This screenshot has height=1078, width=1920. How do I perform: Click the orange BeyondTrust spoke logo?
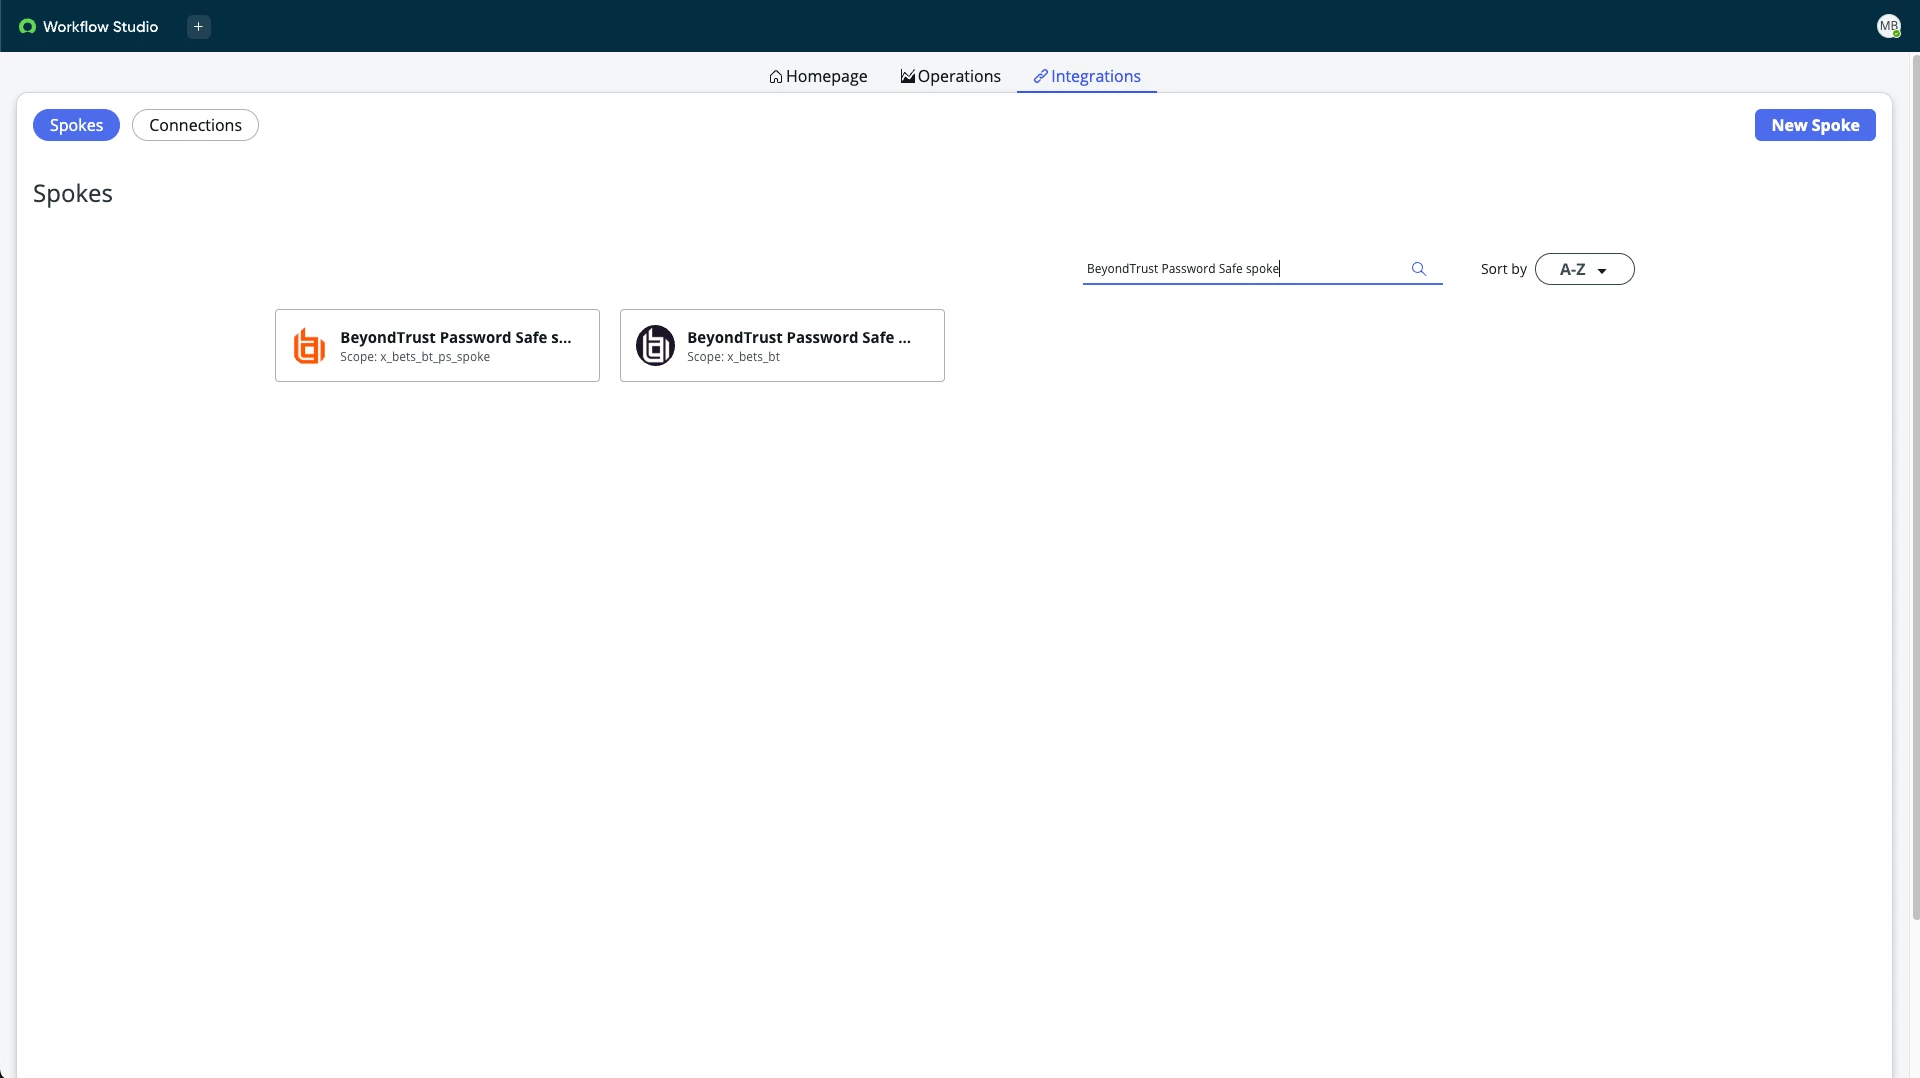[309, 346]
